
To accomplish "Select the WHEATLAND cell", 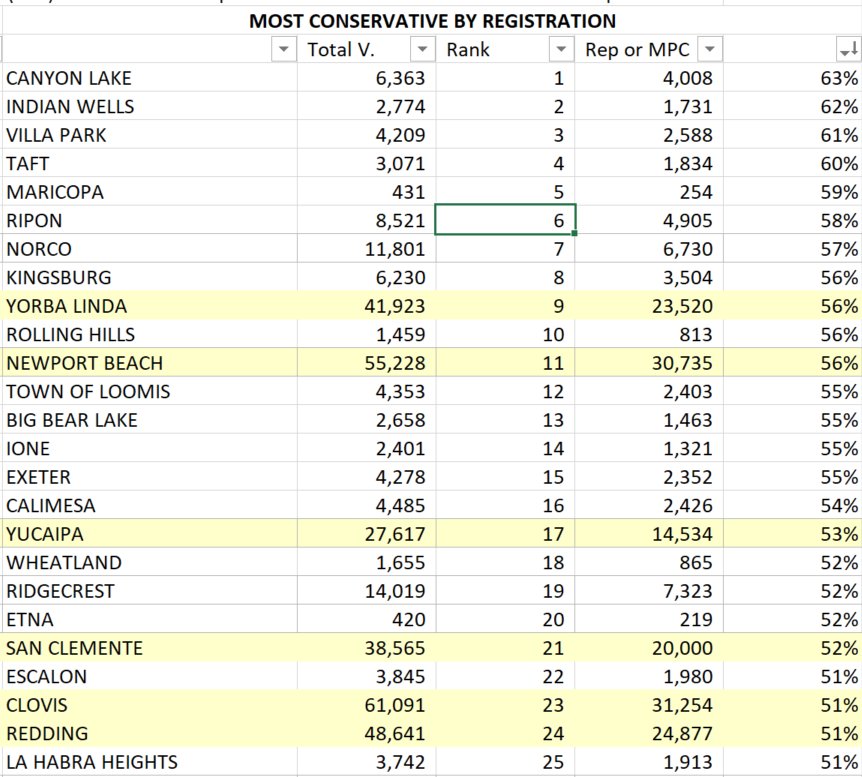I will pos(150,563).
